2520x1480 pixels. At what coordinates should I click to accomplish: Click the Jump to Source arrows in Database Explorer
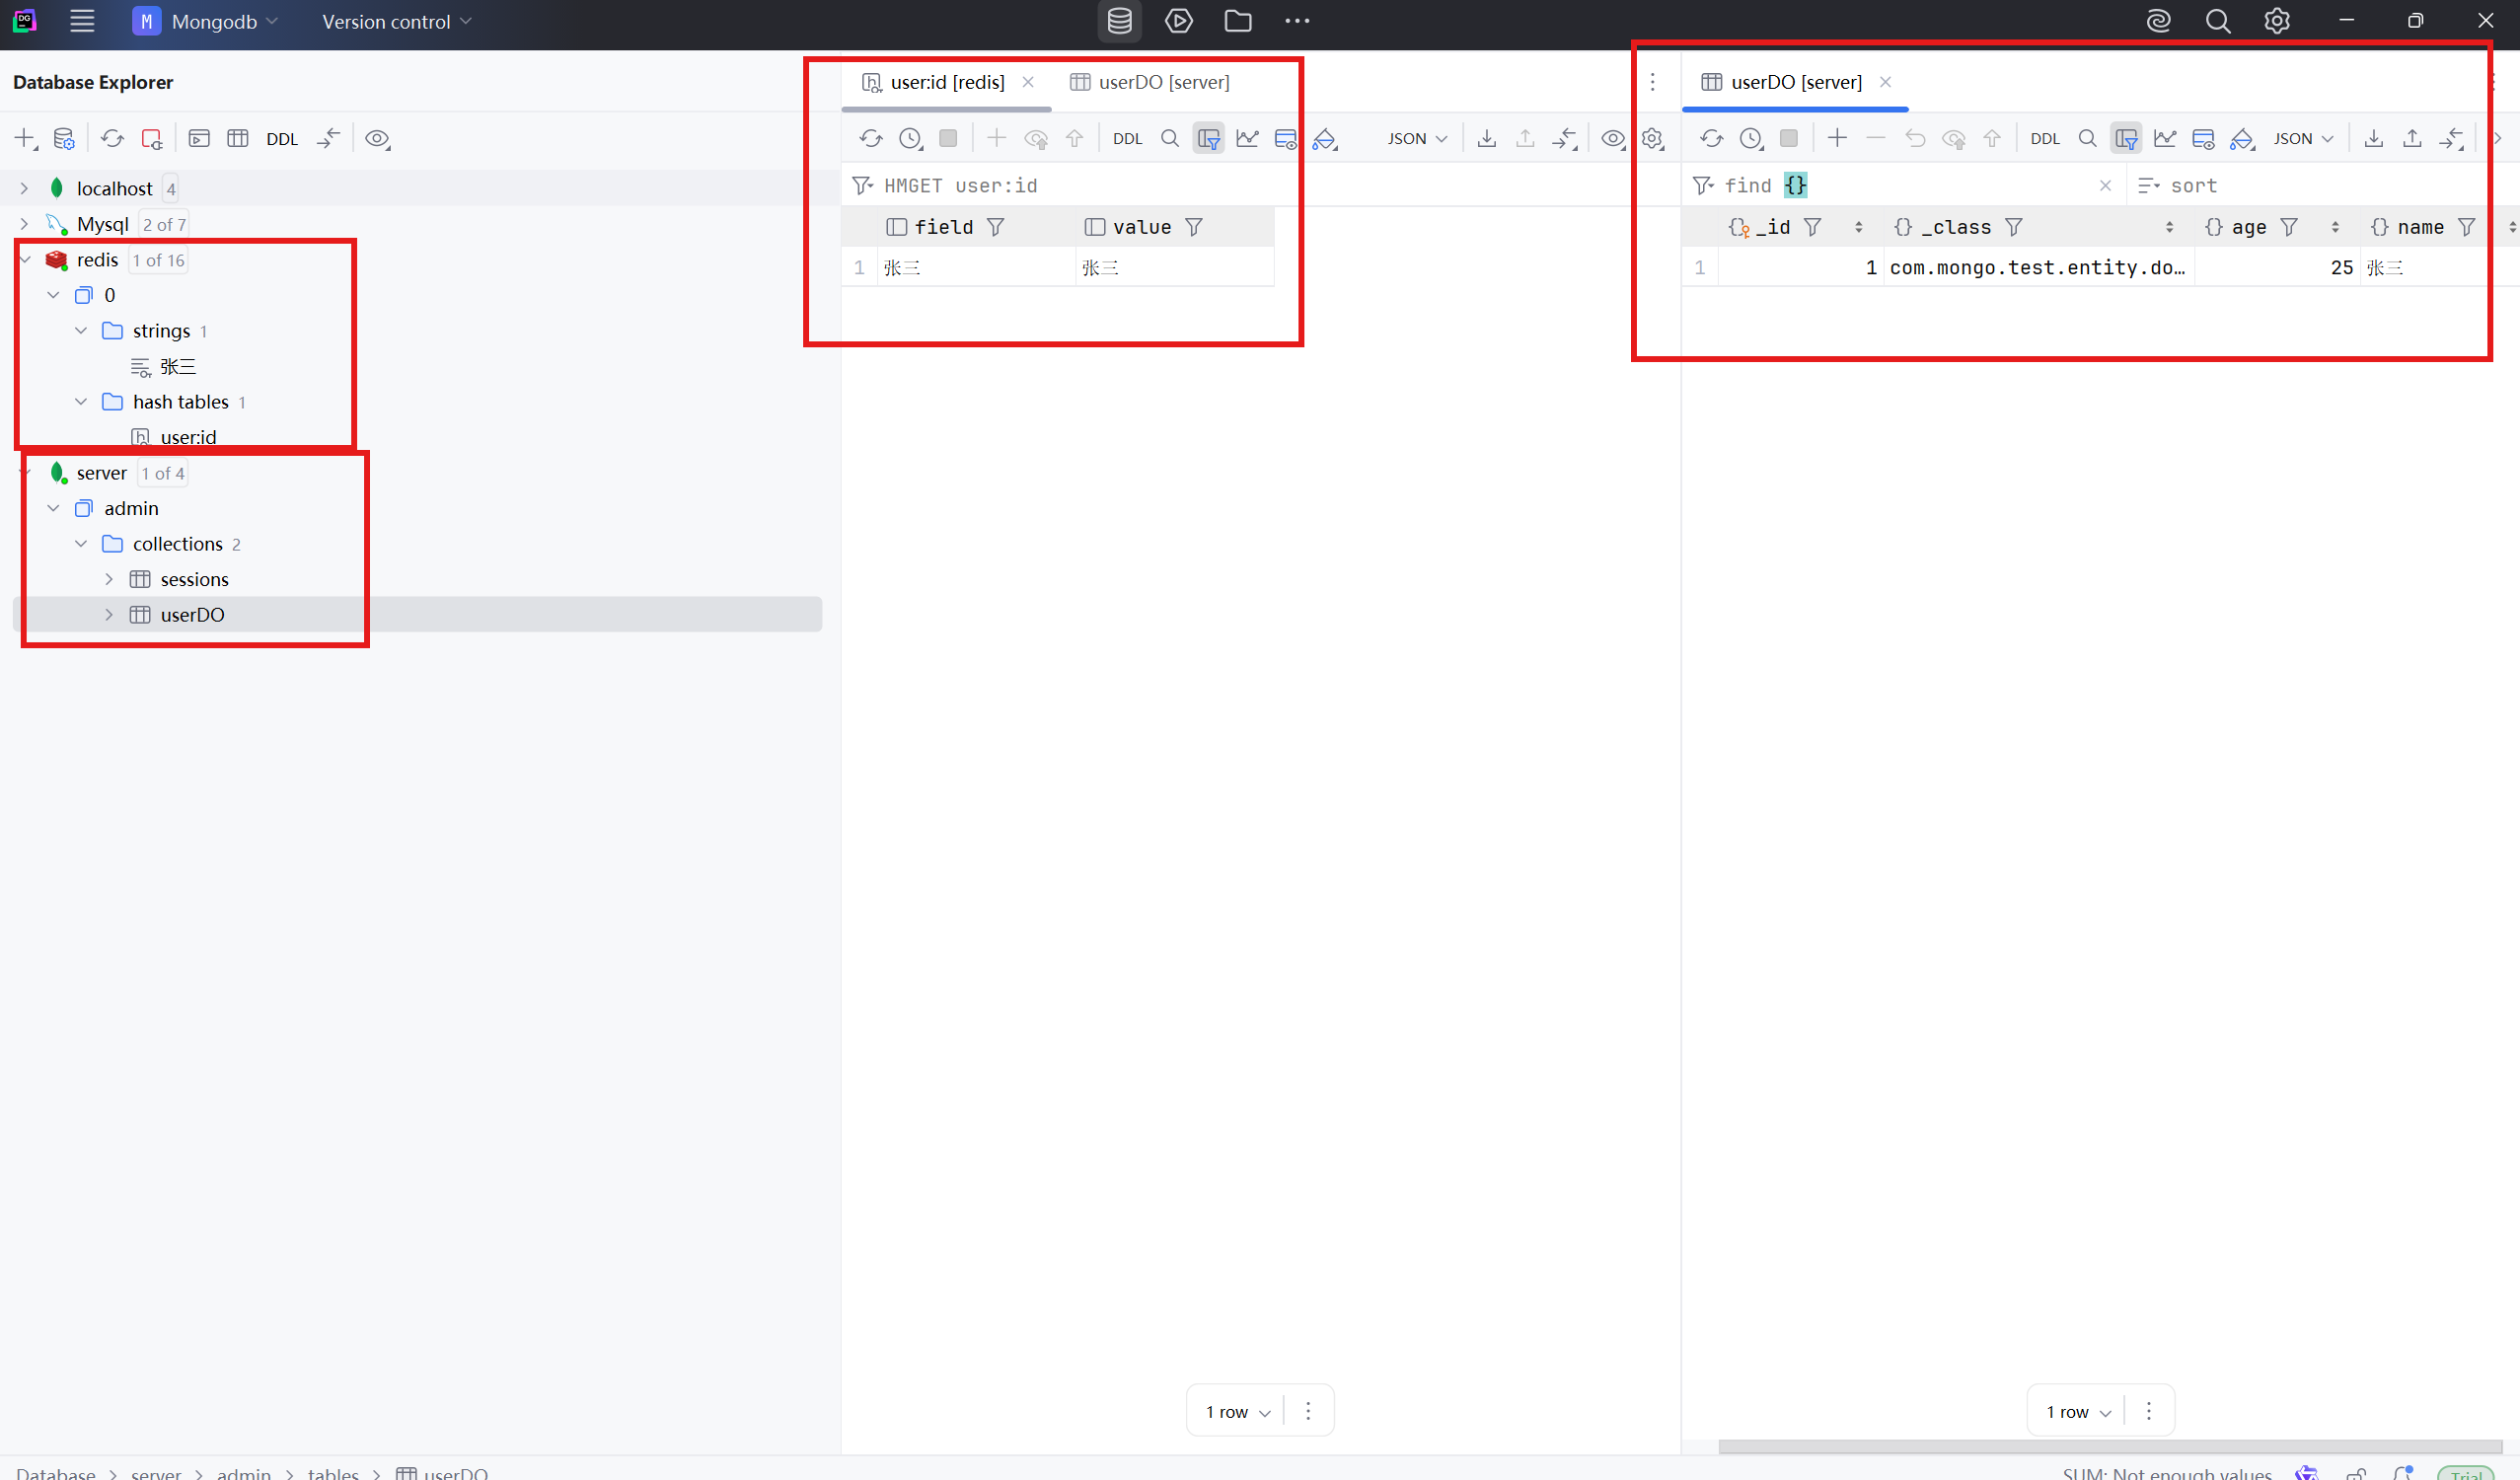[x=328, y=139]
